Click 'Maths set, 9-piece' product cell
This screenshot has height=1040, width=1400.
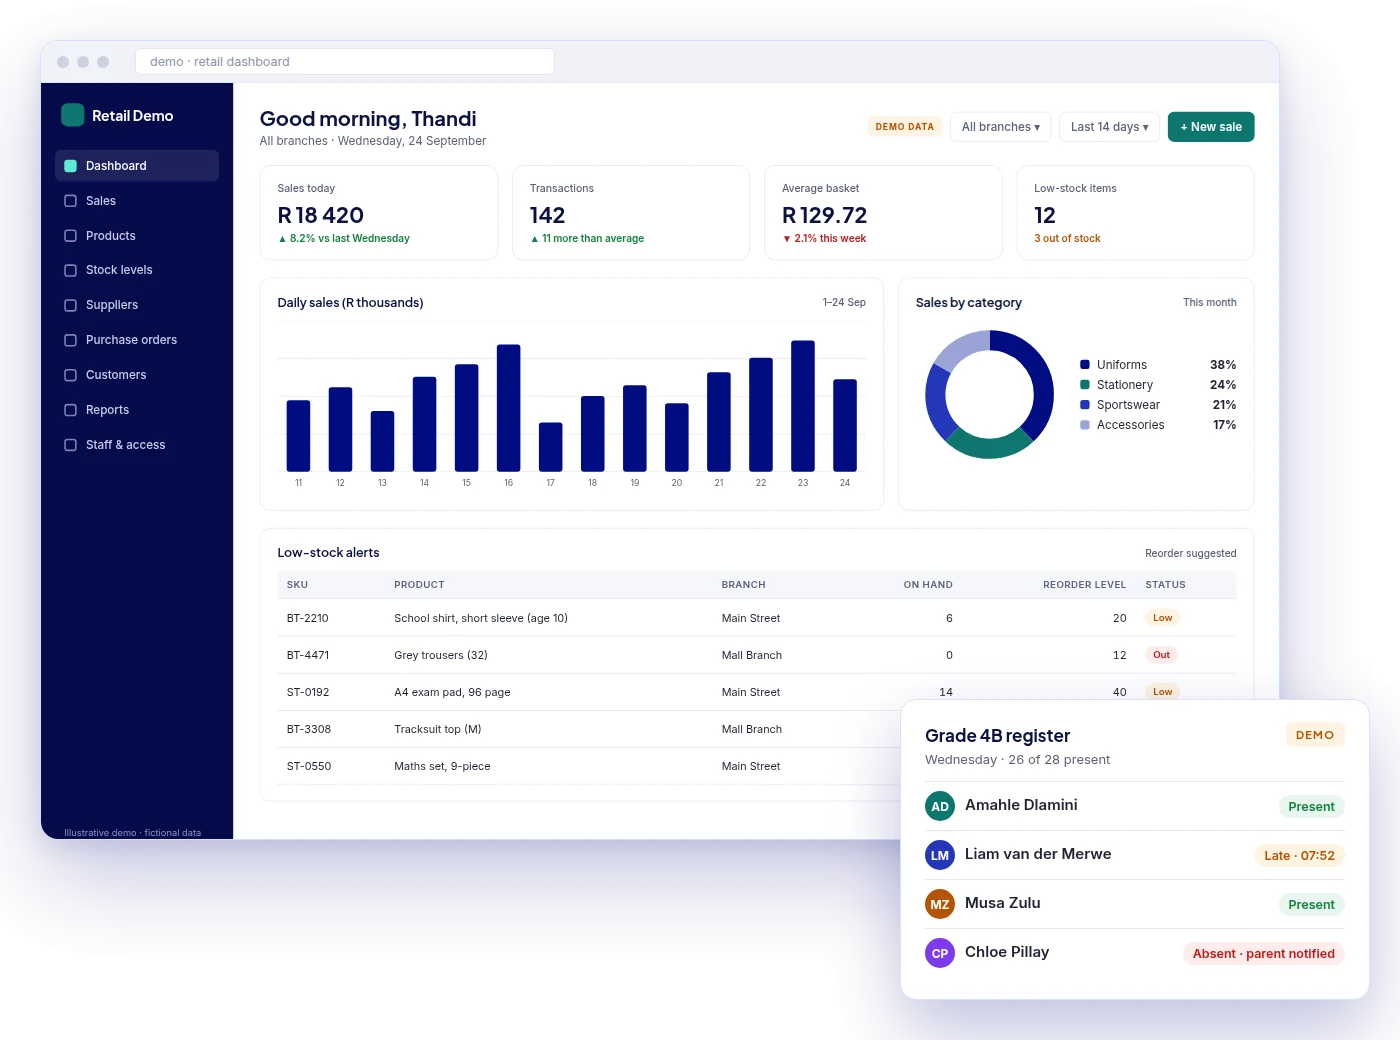point(442,766)
